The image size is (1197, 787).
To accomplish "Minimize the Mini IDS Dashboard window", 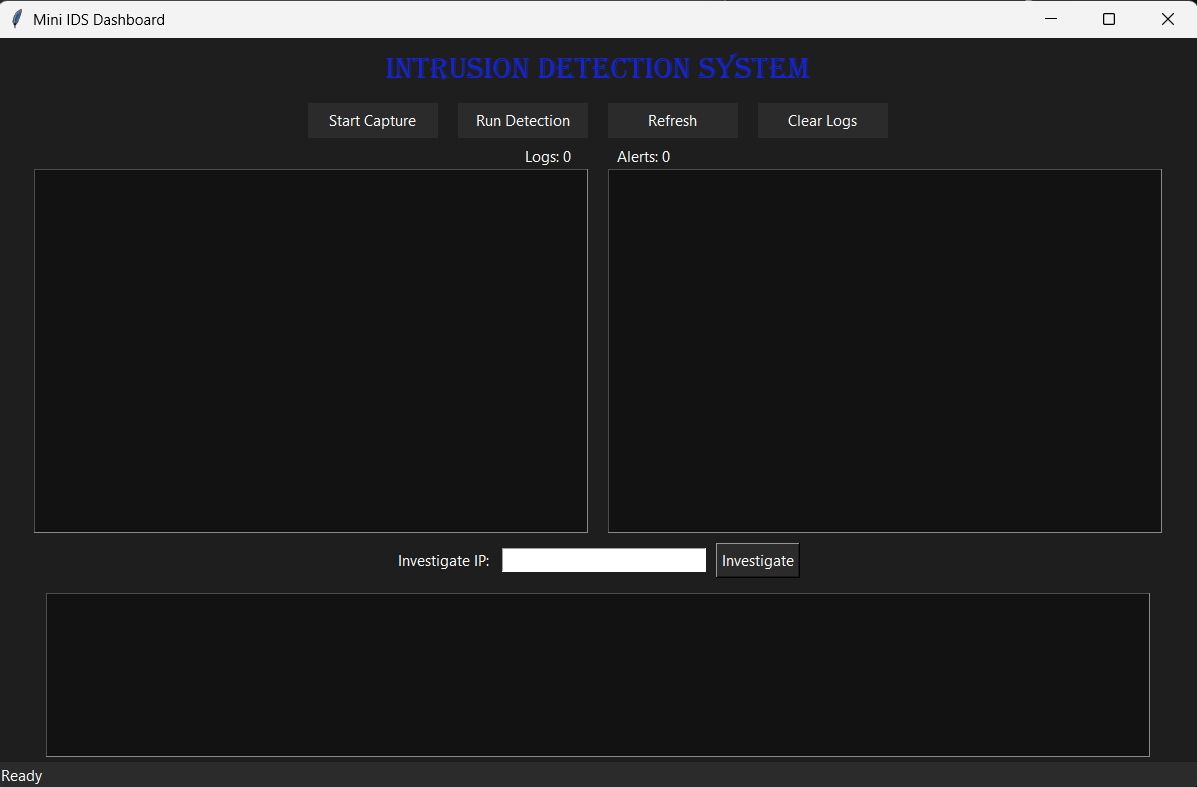I will [1051, 19].
